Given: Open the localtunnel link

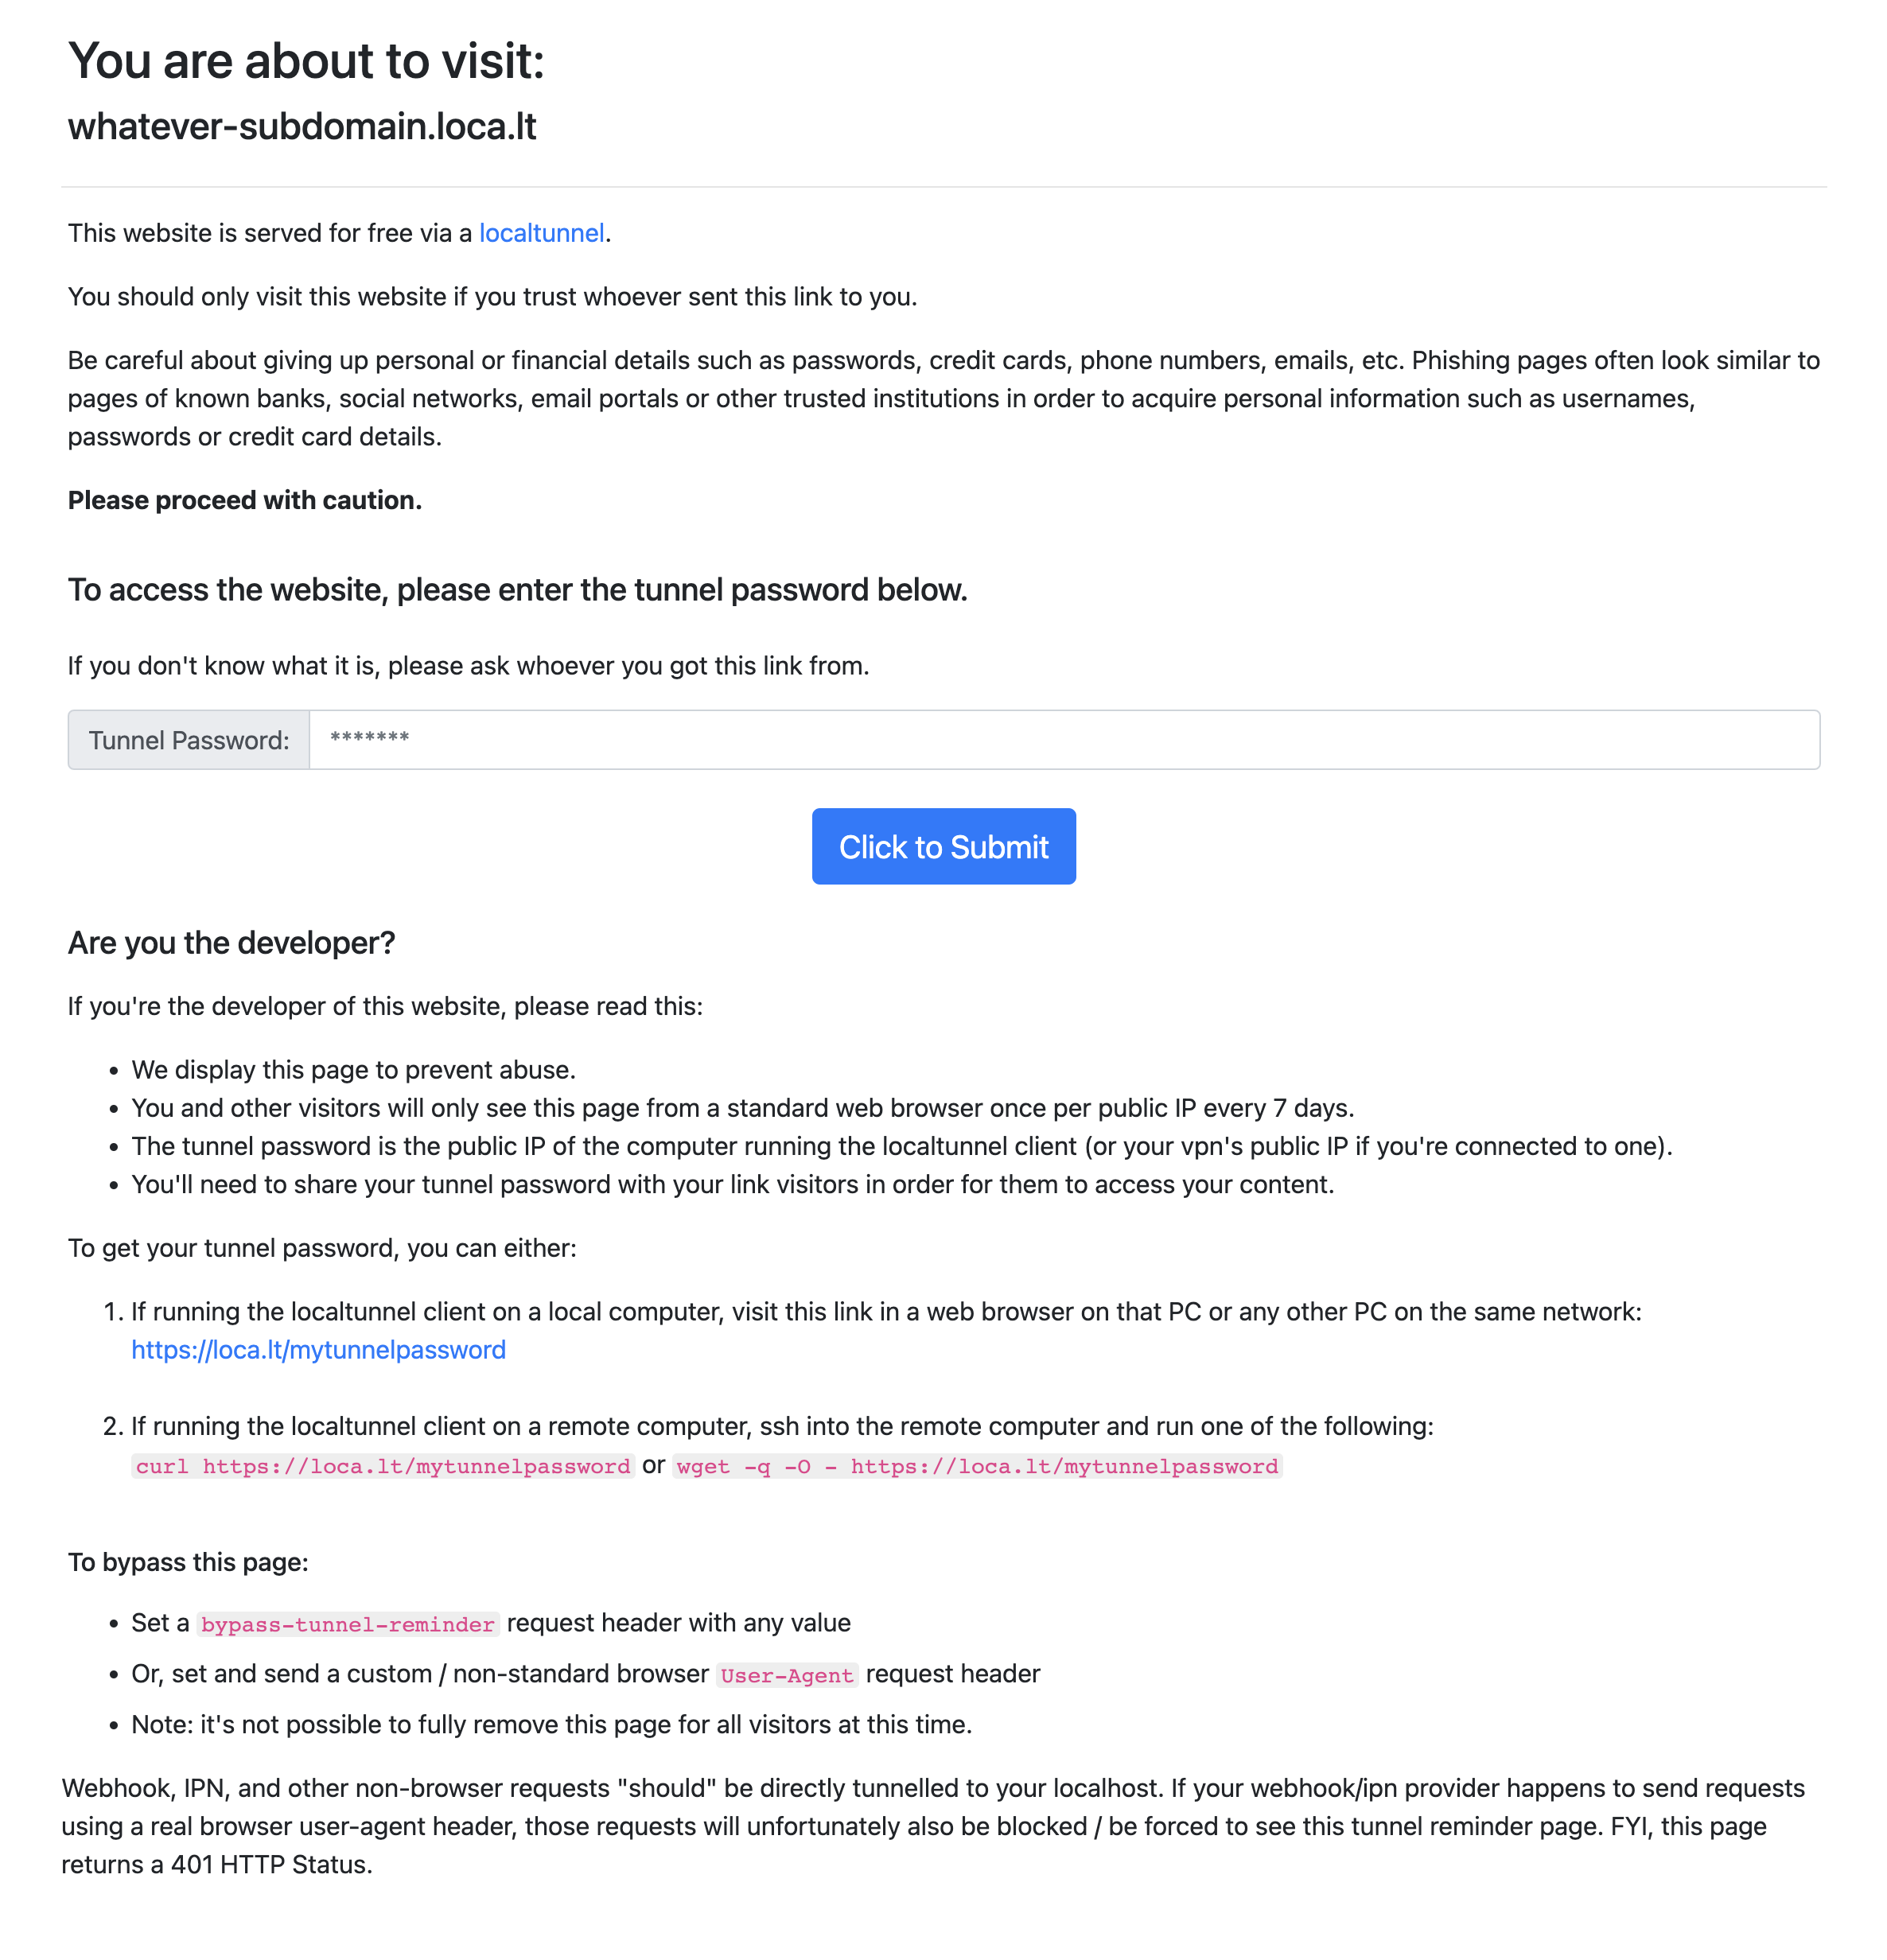Looking at the screenshot, I should click(x=541, y=233).
